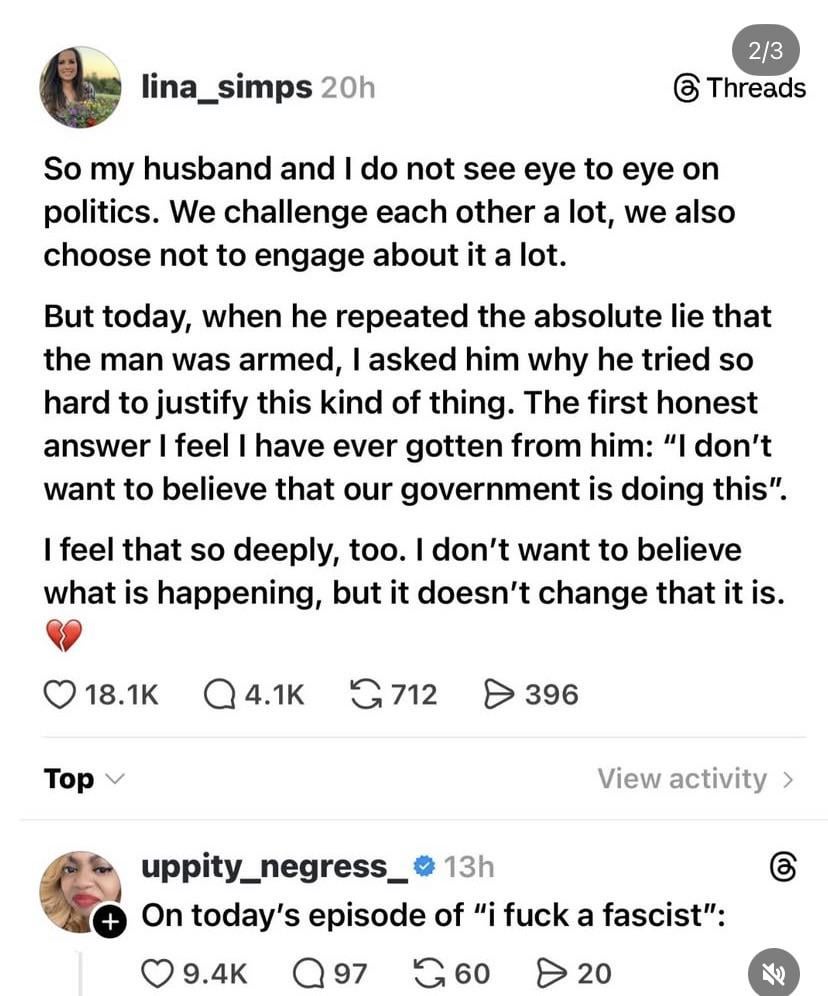The width and height of the screenshot is (828, 996).
Task: Like the uppity_negress_ reply
Action: coord(155,972)
